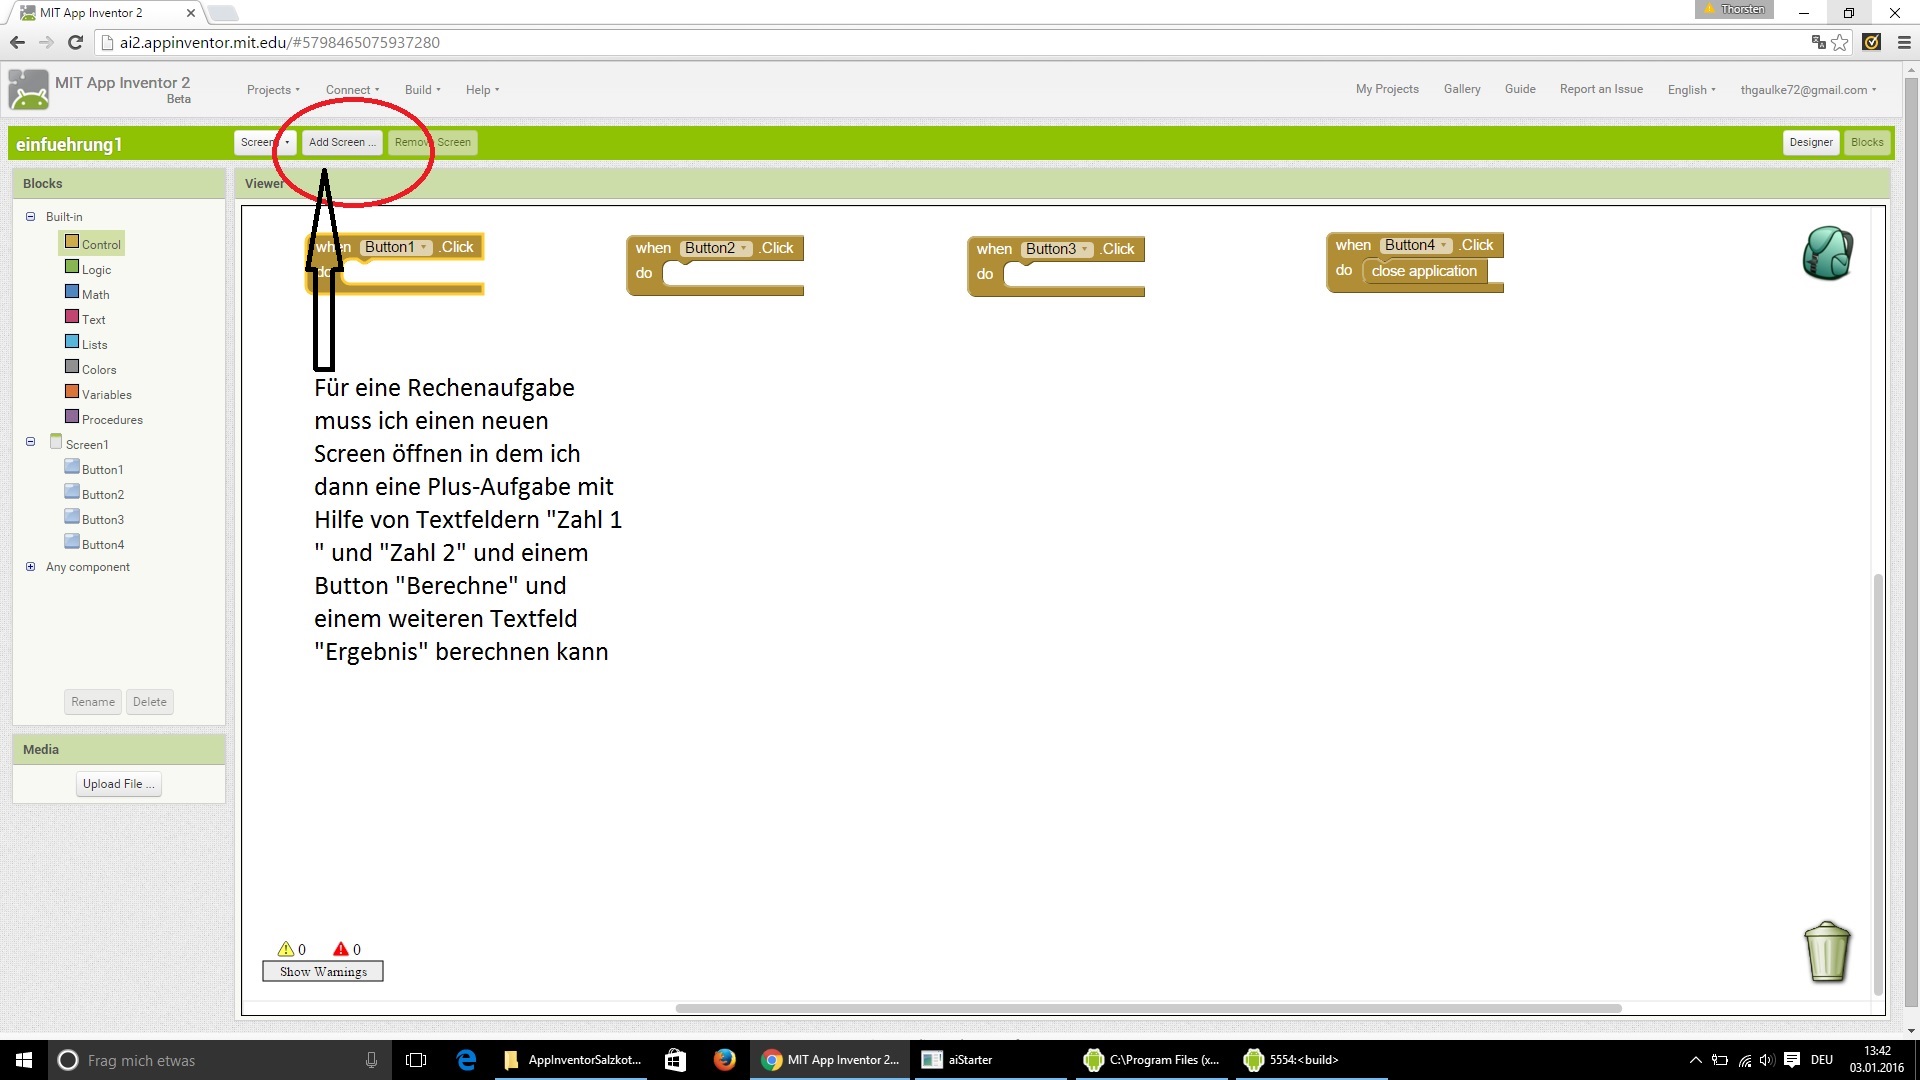Collapse the Screen1 tree section

[x=30, y=441]
